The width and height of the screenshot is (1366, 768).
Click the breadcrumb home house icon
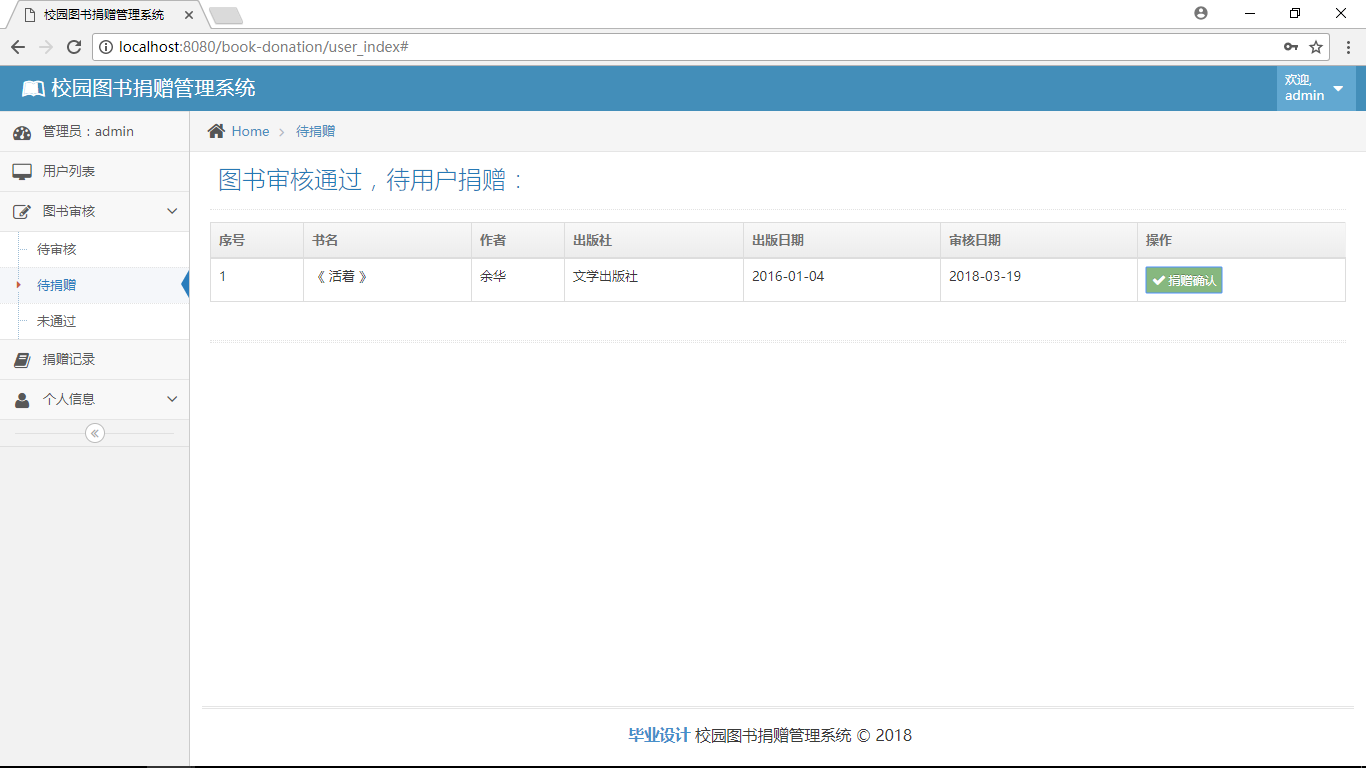[216, 131]
